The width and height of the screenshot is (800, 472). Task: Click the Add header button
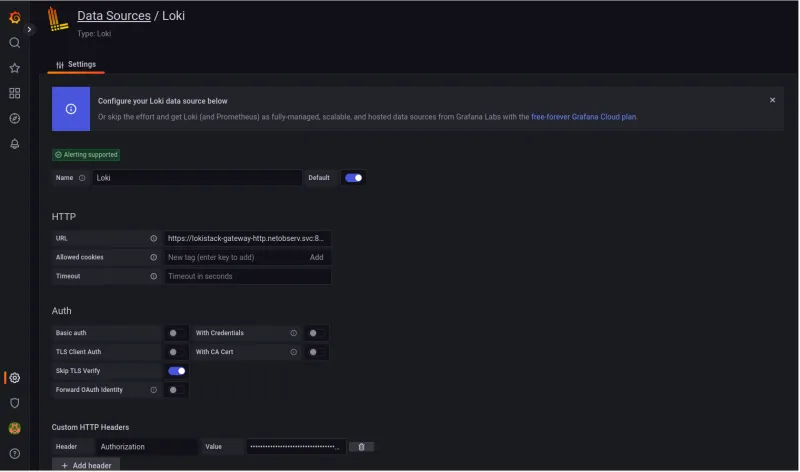pyautogui.click(x=86, y=465)
